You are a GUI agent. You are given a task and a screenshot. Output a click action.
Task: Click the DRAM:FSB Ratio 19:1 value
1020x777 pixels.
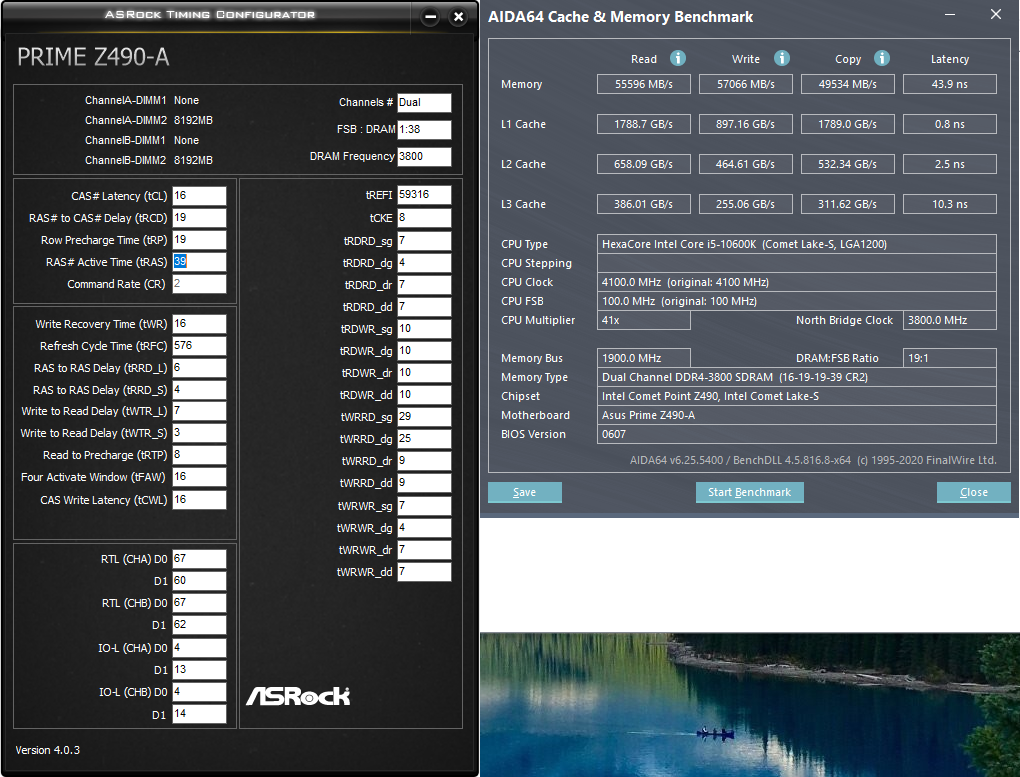(x=950, y=358)
